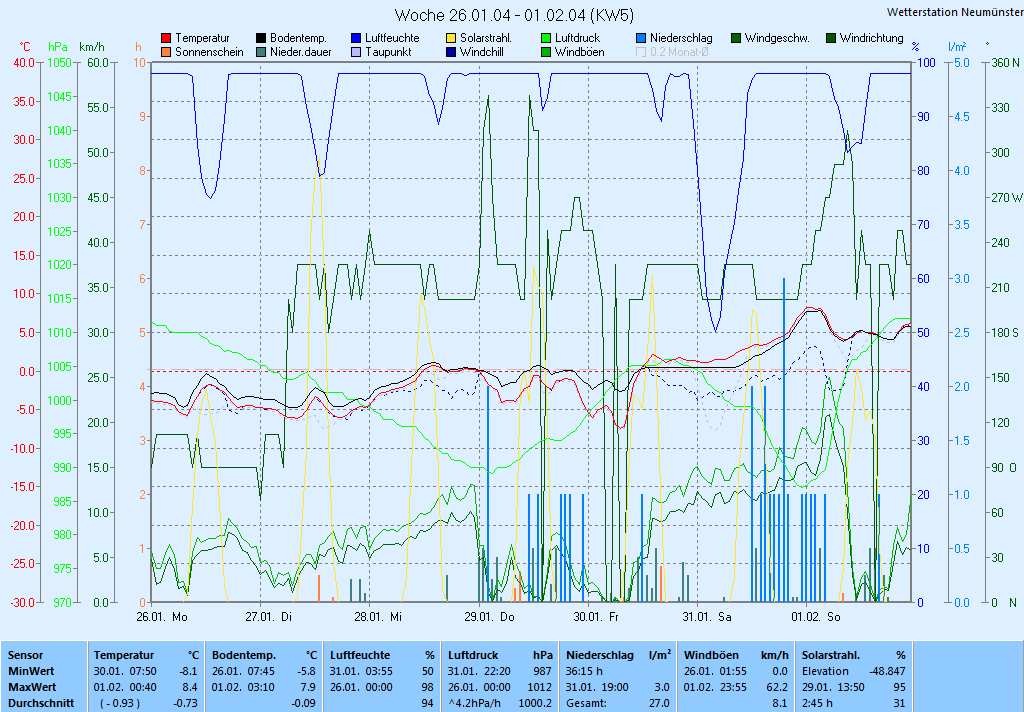Click the blue Luftfeuchte legend swatch
This screenshot has height=712, width=1024.
pyautogui.click(x=356, y=39)
